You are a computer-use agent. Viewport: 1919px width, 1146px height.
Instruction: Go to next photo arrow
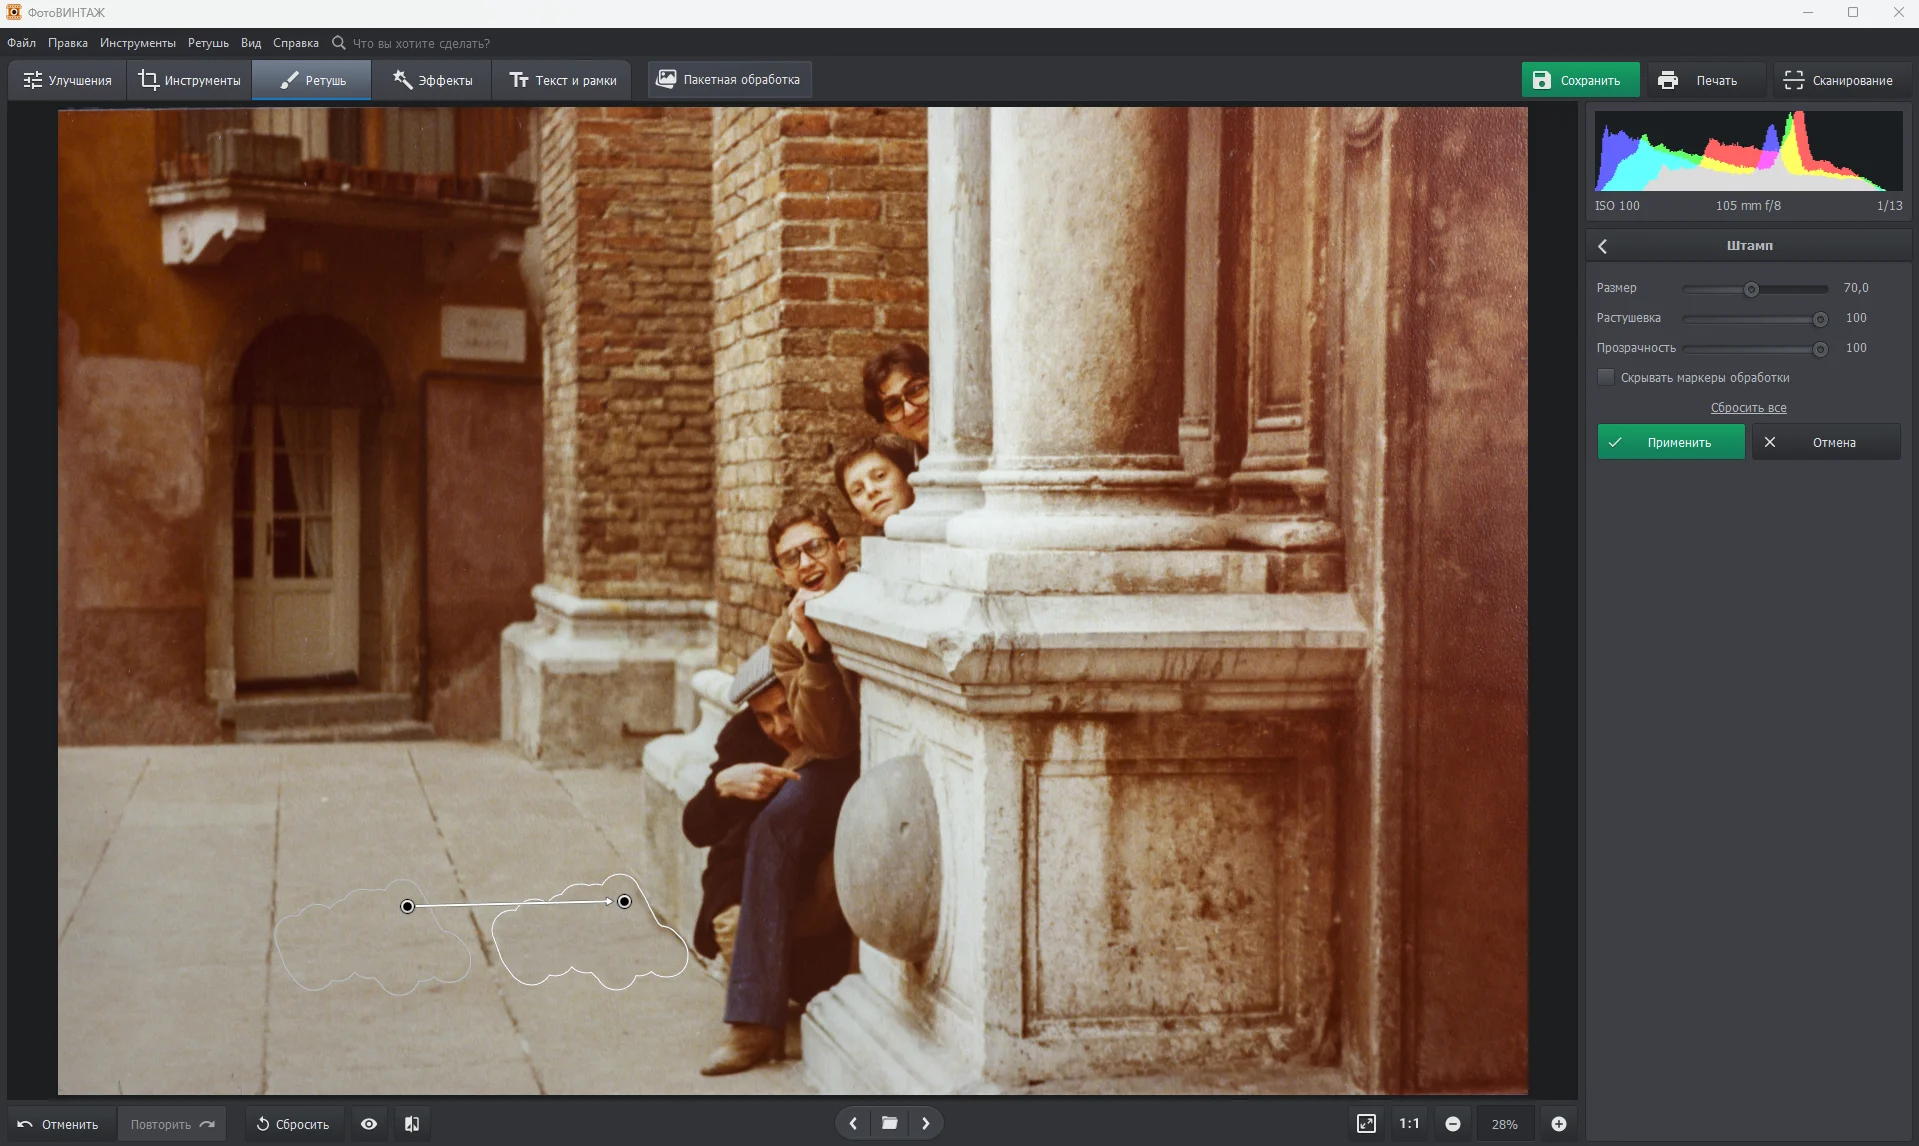point(926,1123)
